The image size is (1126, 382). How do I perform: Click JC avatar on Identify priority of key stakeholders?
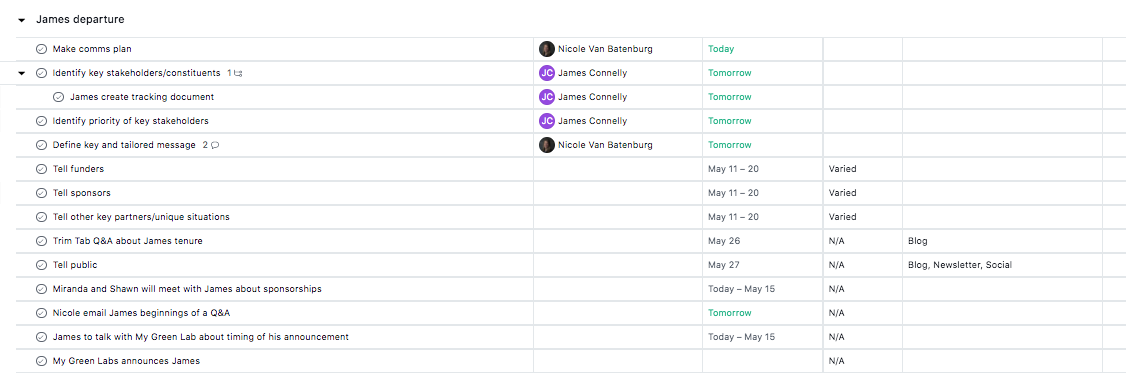click(547, 121)
